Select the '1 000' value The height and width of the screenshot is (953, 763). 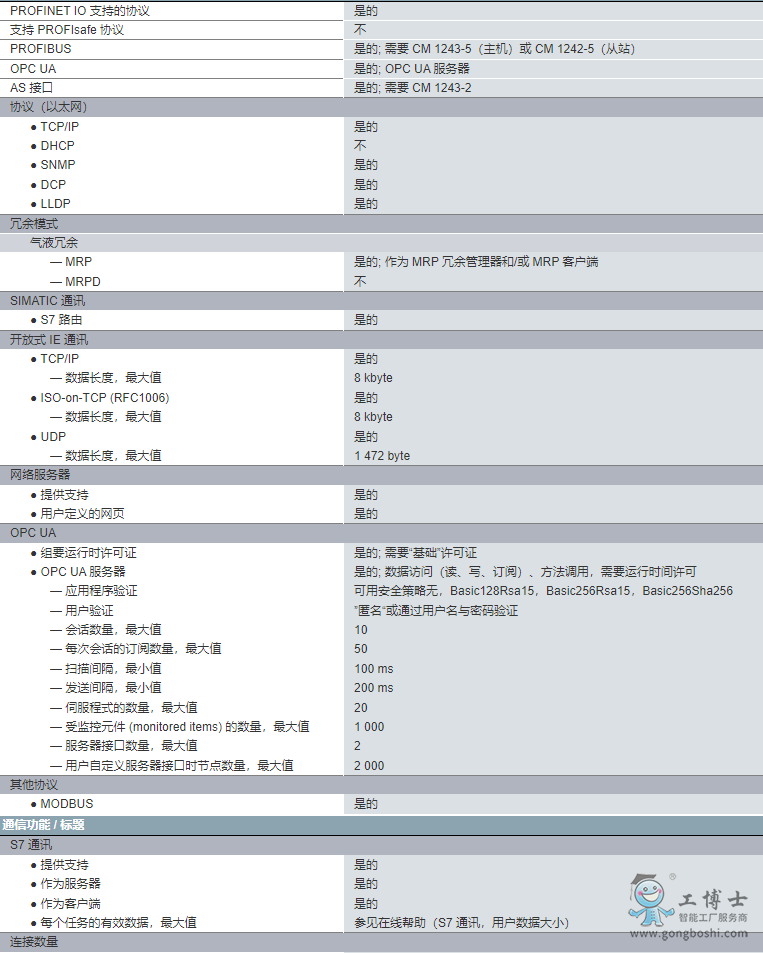click(x=369, y=727)
